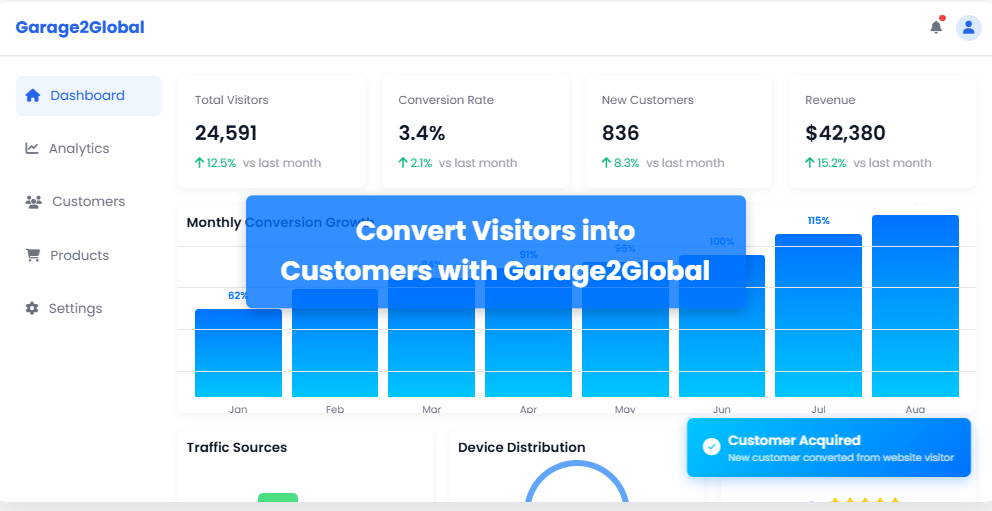Click the Customers people icon
Screen dimensions: 992x511
pos(34,202)
